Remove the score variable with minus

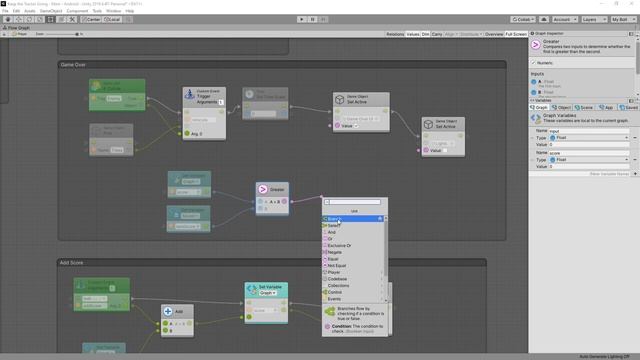635,160
